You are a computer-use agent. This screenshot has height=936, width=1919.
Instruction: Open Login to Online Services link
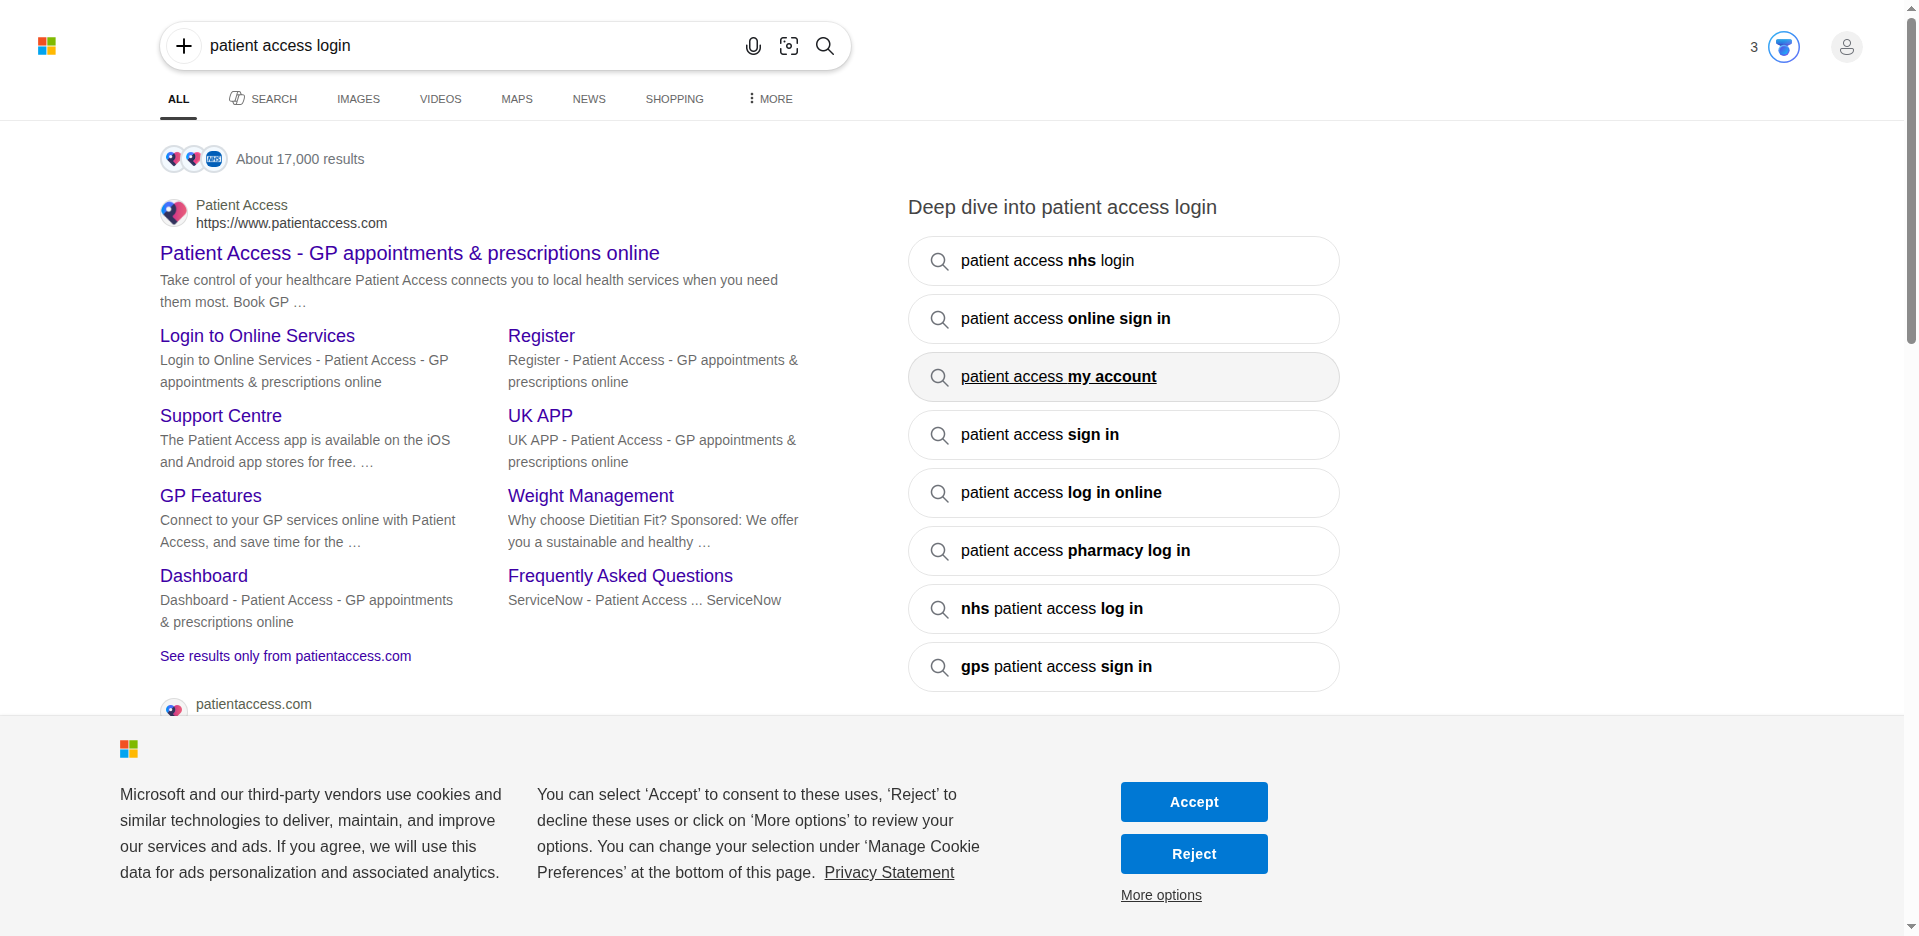coord(257,336)
